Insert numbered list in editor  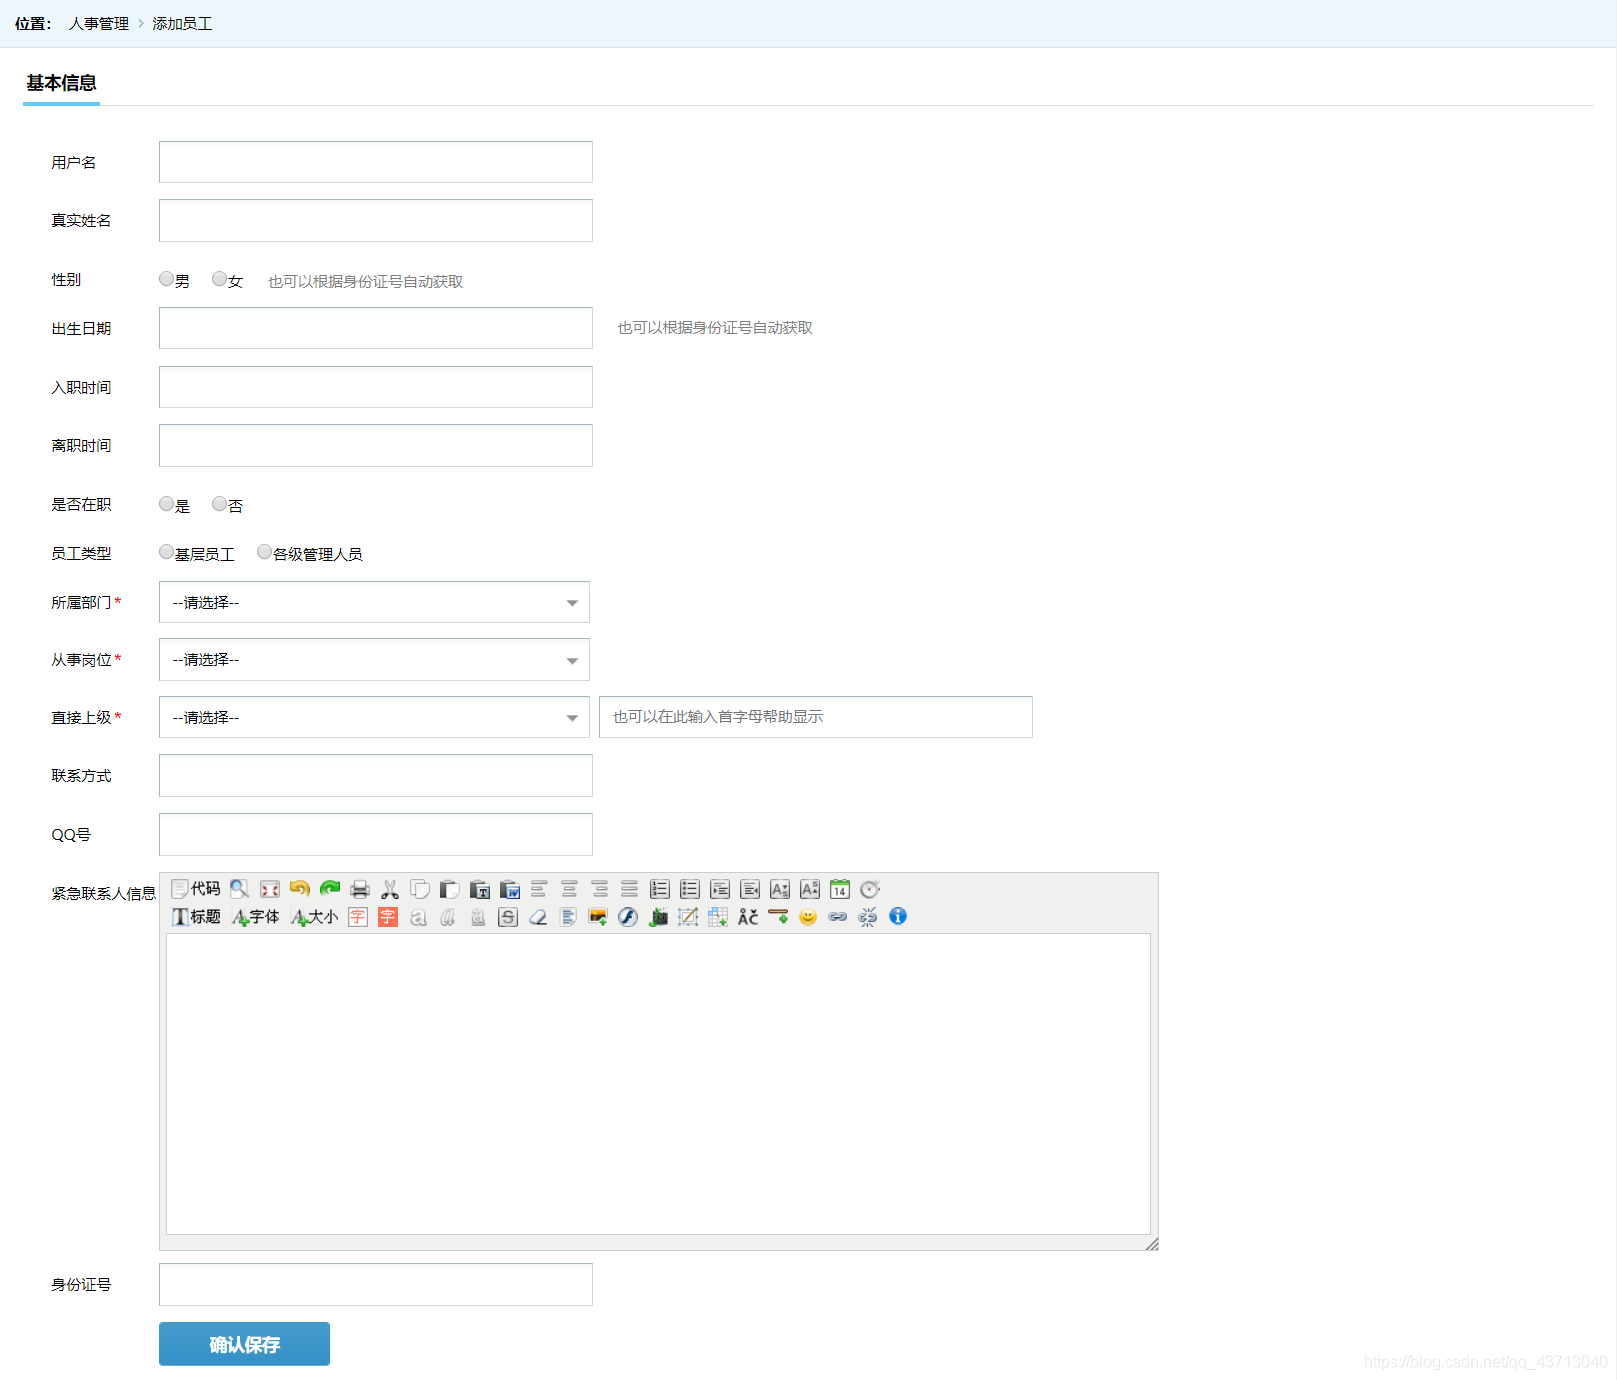(x=660, y=889)
